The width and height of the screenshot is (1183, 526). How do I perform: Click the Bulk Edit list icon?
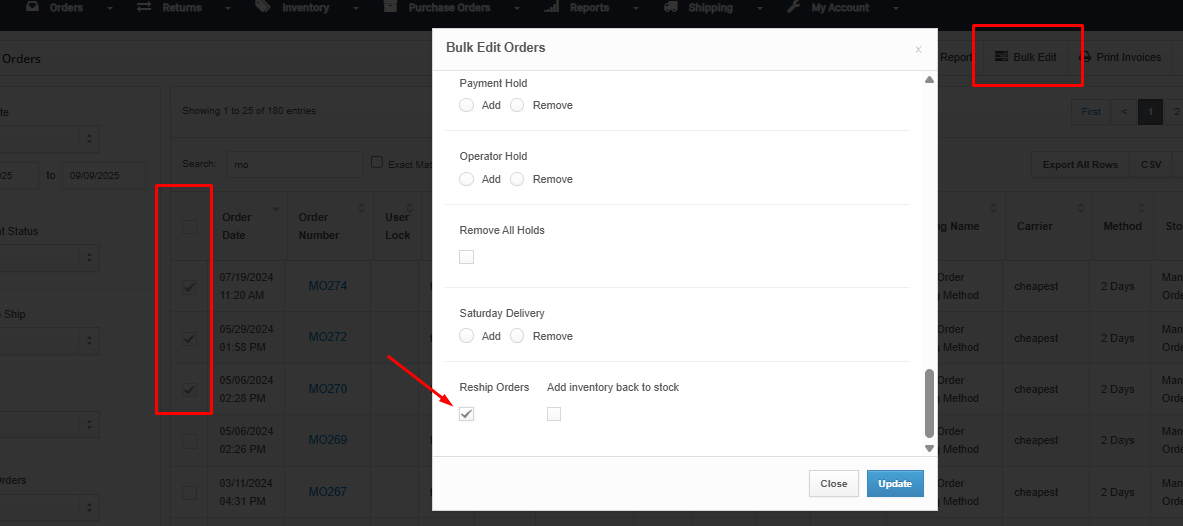1002,57
